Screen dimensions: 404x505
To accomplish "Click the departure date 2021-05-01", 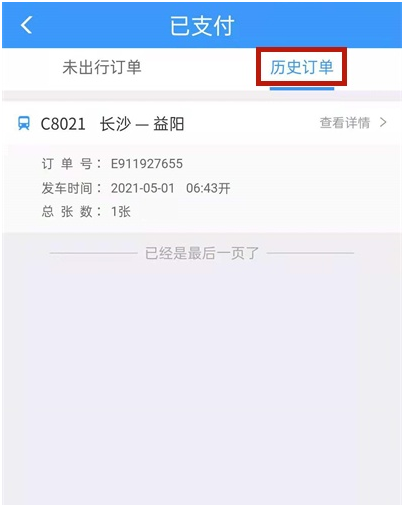I will 143,188.
